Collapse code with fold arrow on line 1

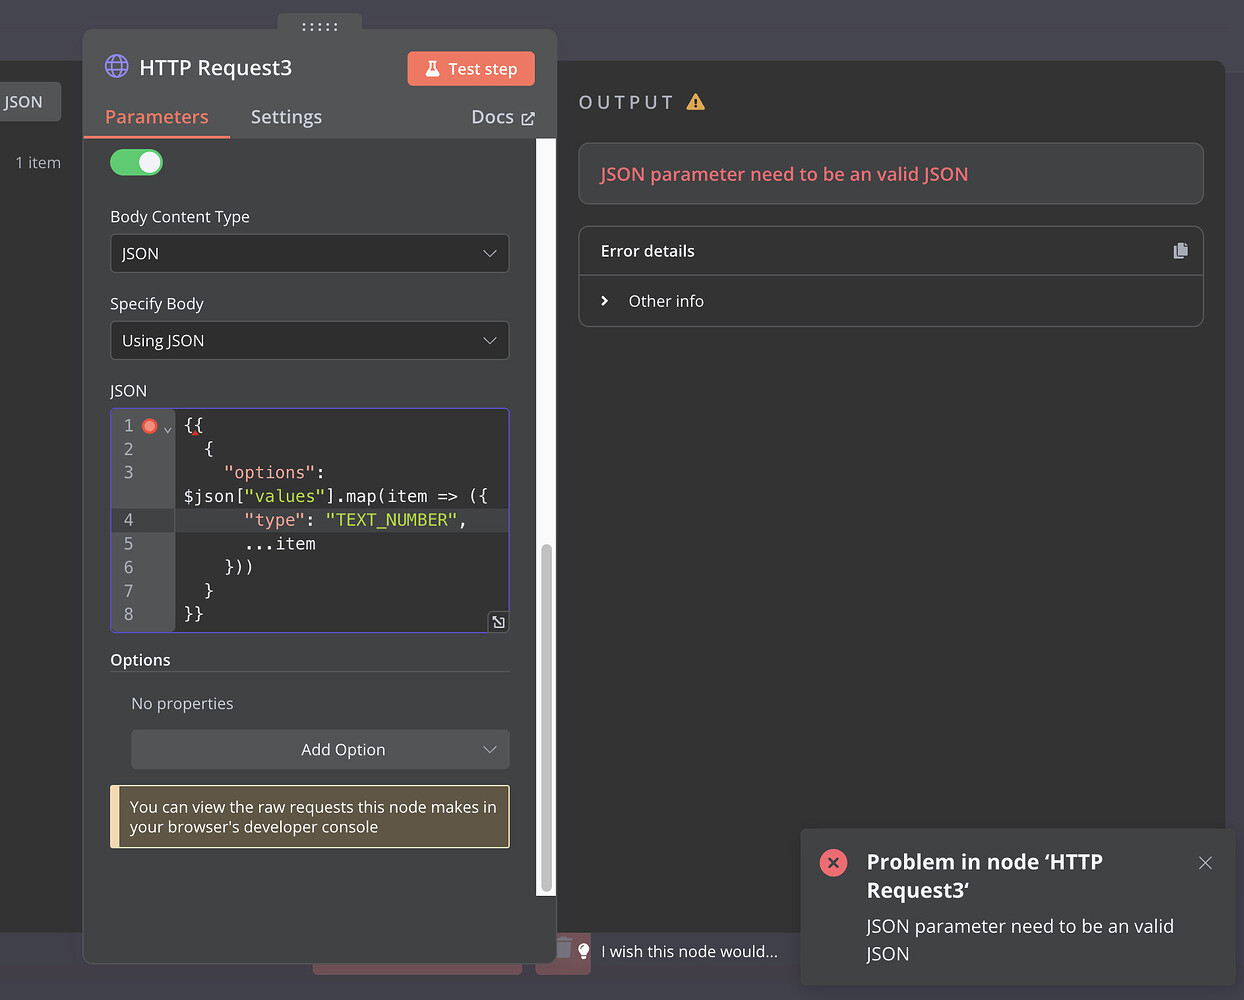(168, 429)
